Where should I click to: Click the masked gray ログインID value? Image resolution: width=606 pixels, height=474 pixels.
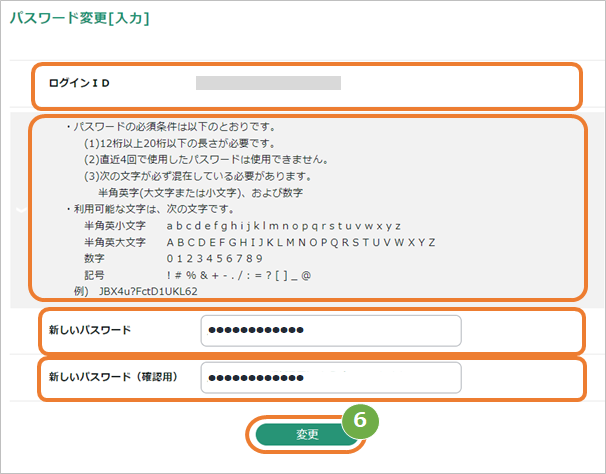click(x=268, y=83)
